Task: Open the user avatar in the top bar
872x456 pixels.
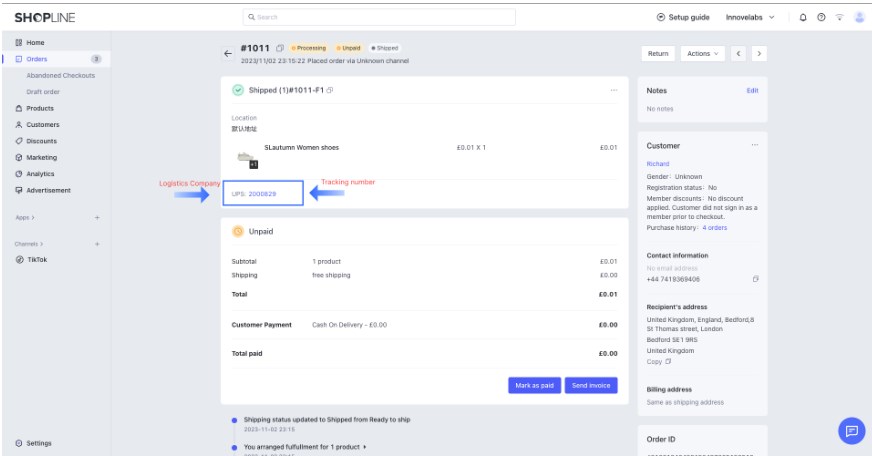Action: click(859, 17)
